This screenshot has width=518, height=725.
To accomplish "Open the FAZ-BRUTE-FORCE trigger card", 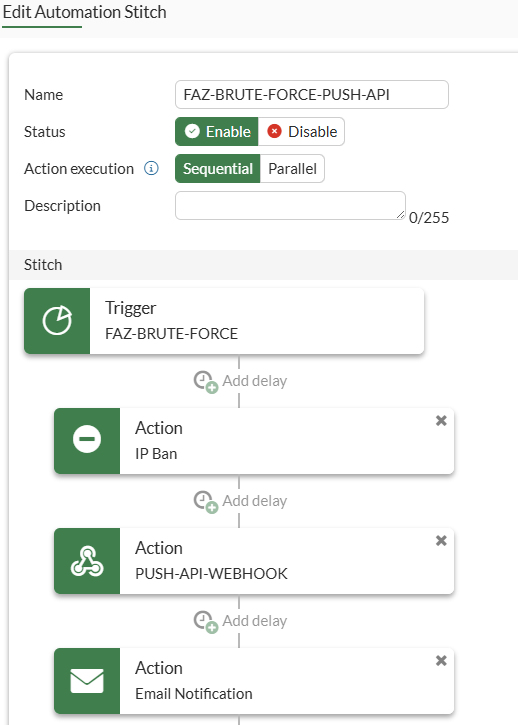I will point(224,321).
